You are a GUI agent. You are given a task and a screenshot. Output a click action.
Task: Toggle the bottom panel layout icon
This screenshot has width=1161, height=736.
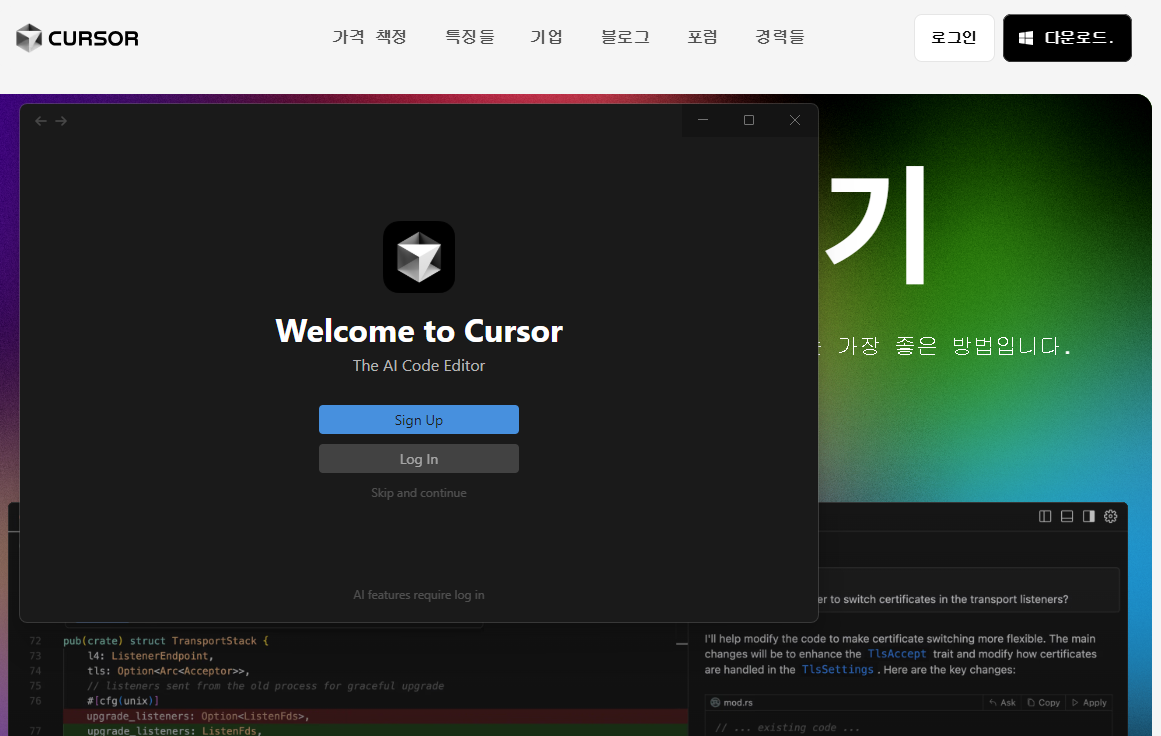click(1067, 516)
